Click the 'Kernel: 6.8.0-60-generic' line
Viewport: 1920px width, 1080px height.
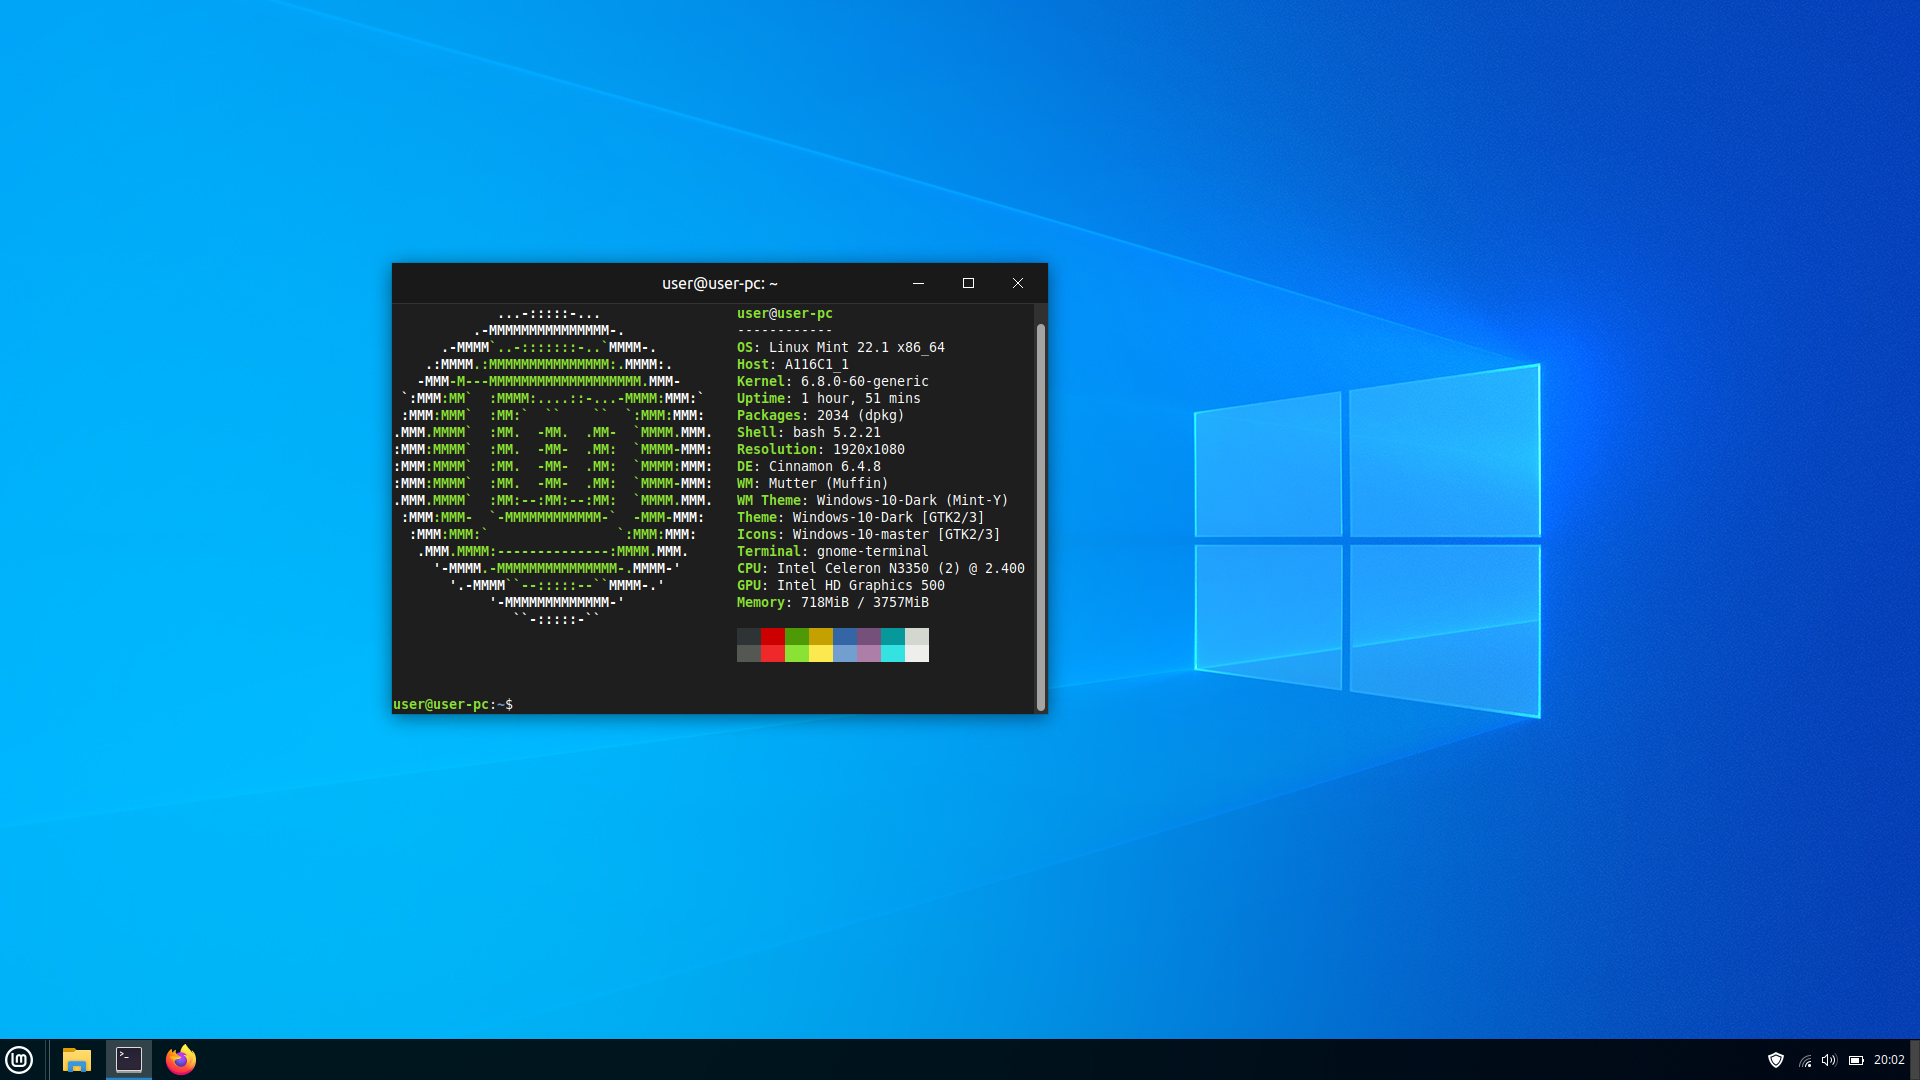[x=833, y=382]
